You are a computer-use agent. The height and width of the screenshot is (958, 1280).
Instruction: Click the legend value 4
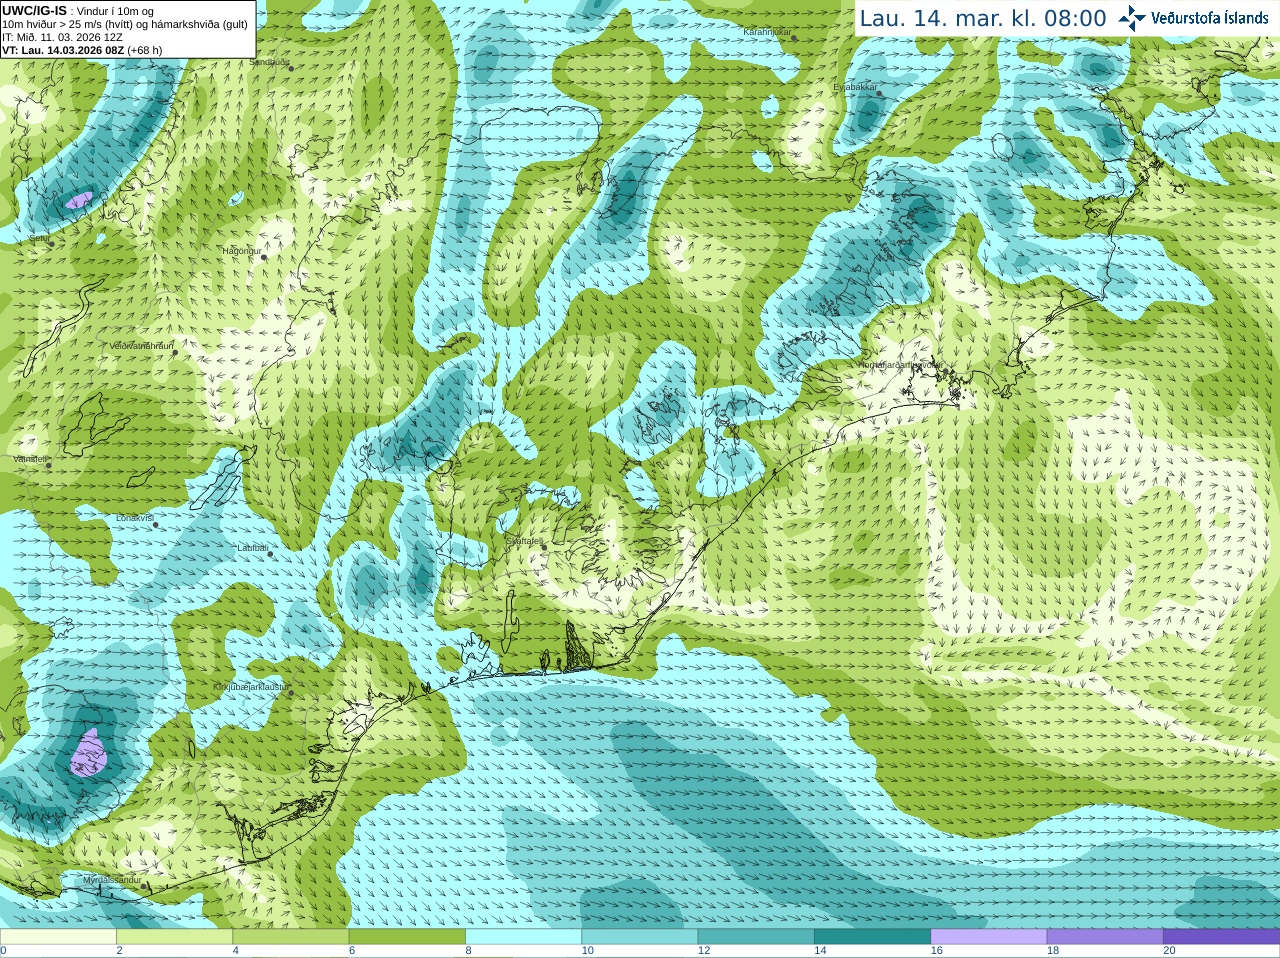pos(236,951)
